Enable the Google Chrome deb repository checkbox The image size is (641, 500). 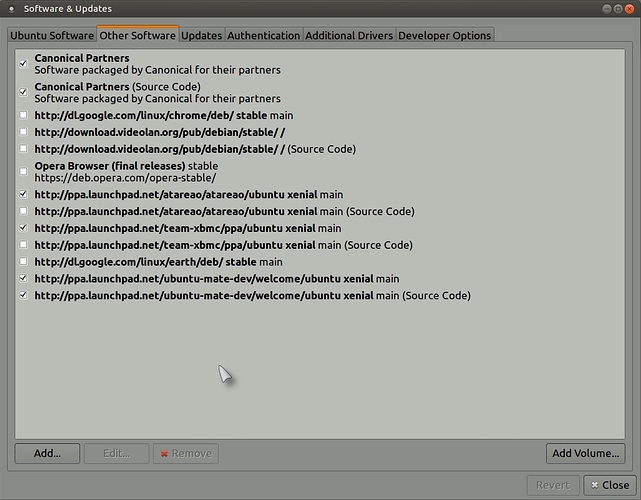[x=23, y=115]
